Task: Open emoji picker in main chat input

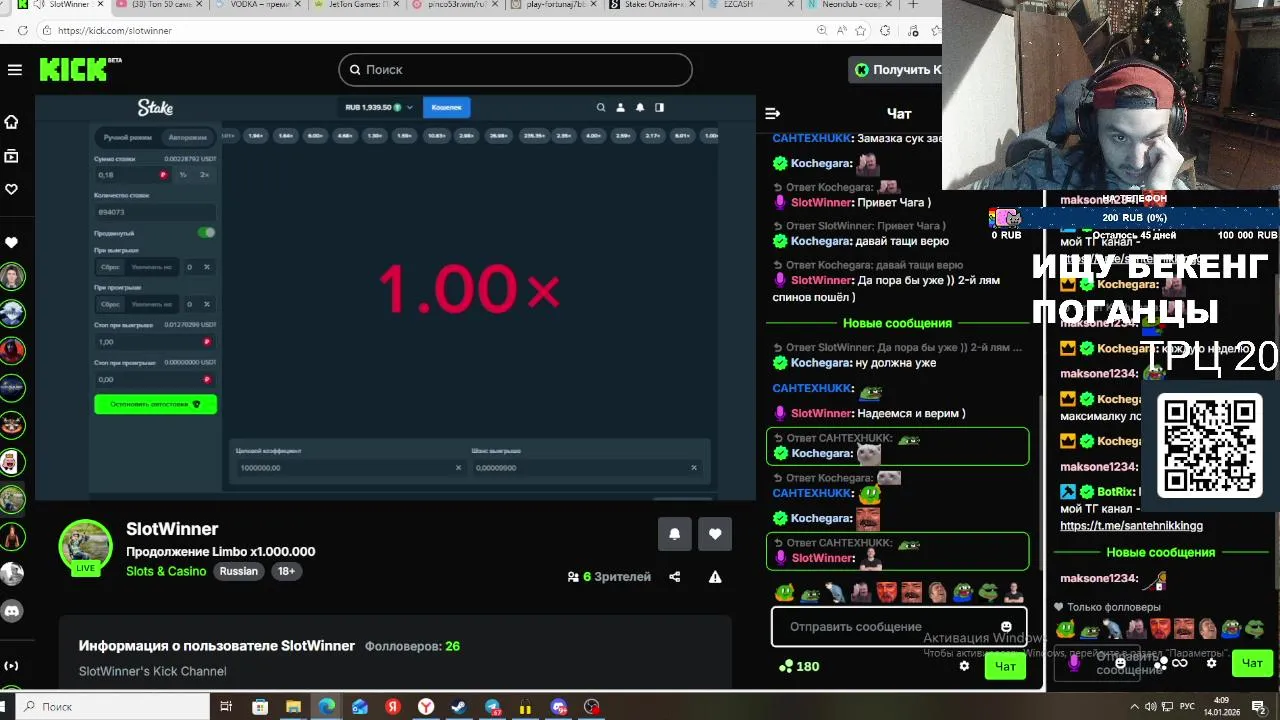Action: pyautogui.click(x=1006, y=627)
